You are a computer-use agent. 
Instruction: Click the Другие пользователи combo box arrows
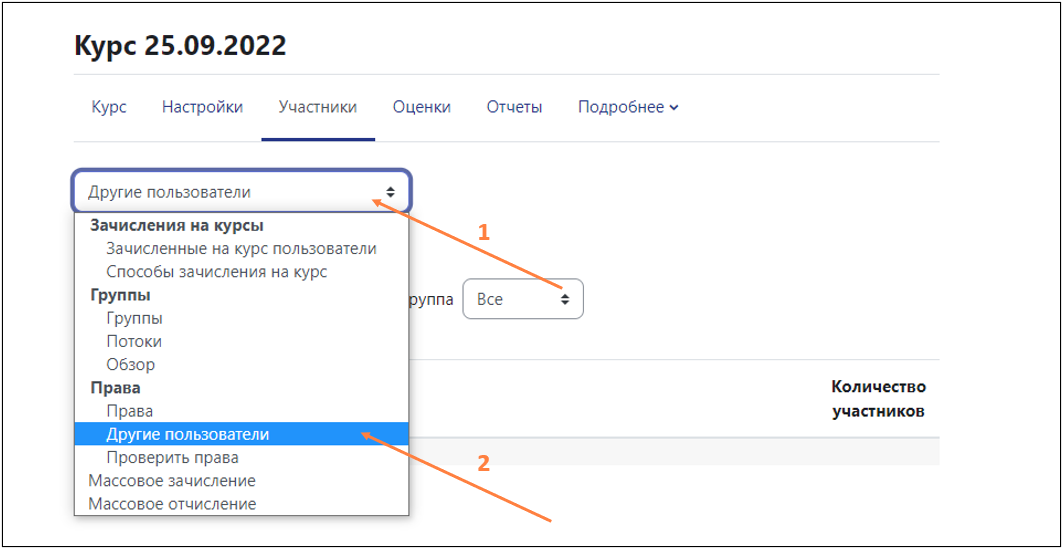(391, 192)
